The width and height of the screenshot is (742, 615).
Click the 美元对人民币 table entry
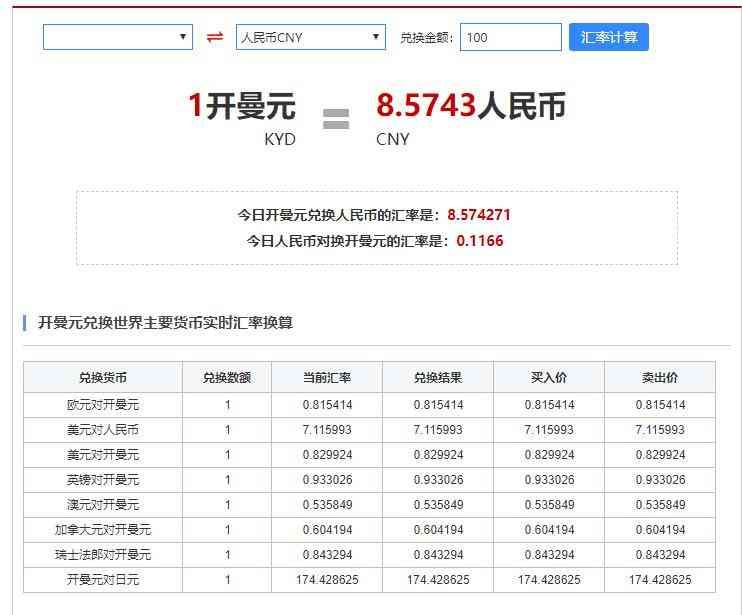[x=103, y=430]
